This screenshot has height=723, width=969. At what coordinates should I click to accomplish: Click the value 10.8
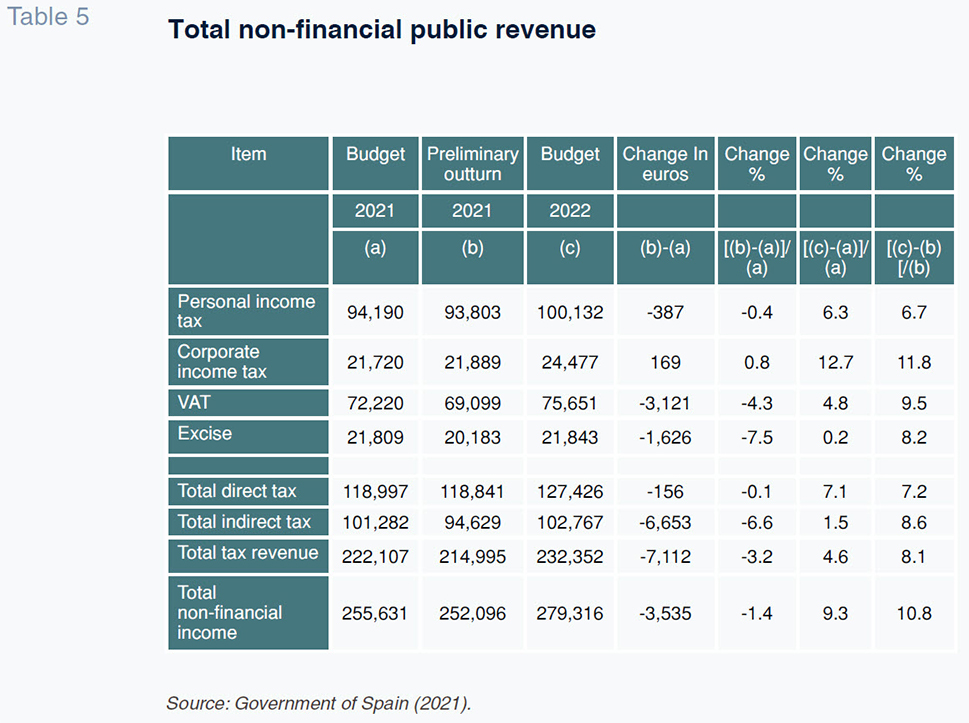tap(914, 614)
